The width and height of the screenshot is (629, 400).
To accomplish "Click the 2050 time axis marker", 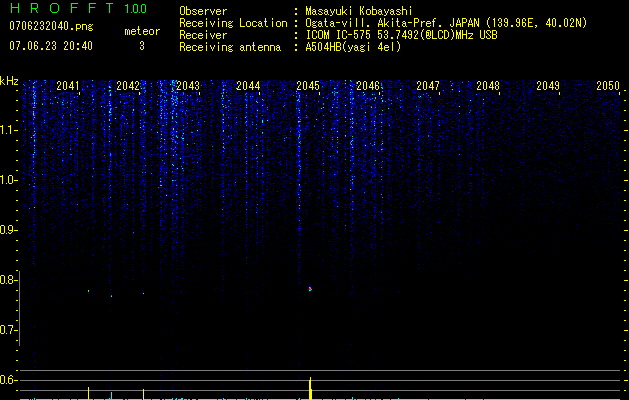I will click(x=608, y=86).
